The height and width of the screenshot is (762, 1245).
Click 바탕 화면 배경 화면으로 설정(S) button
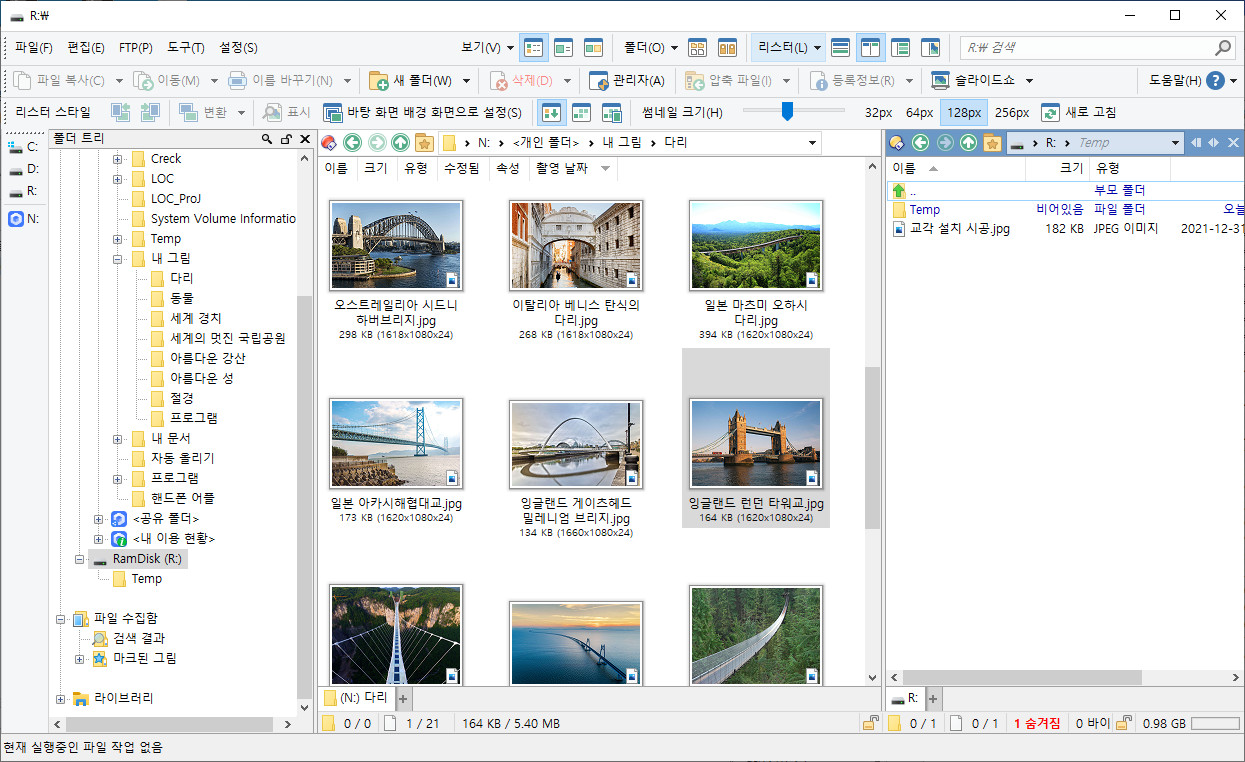point(423,112)
